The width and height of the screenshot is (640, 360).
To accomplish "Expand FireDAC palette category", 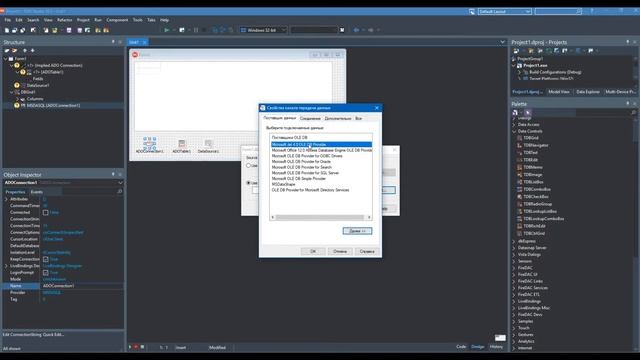I will coord(514,268).
